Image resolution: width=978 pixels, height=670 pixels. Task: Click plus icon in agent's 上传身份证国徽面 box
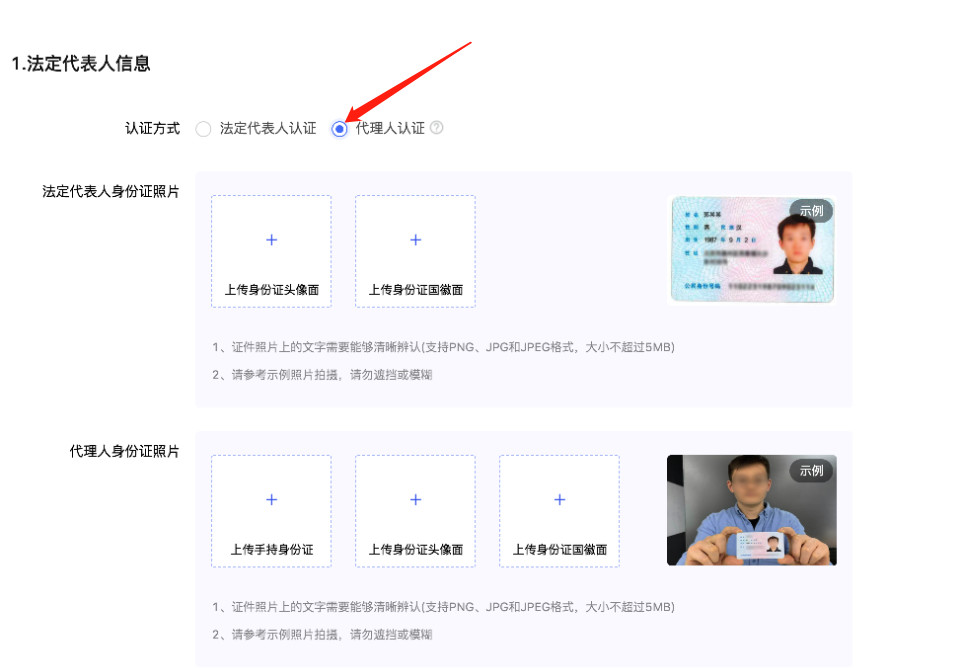click(x=559, y=499)
